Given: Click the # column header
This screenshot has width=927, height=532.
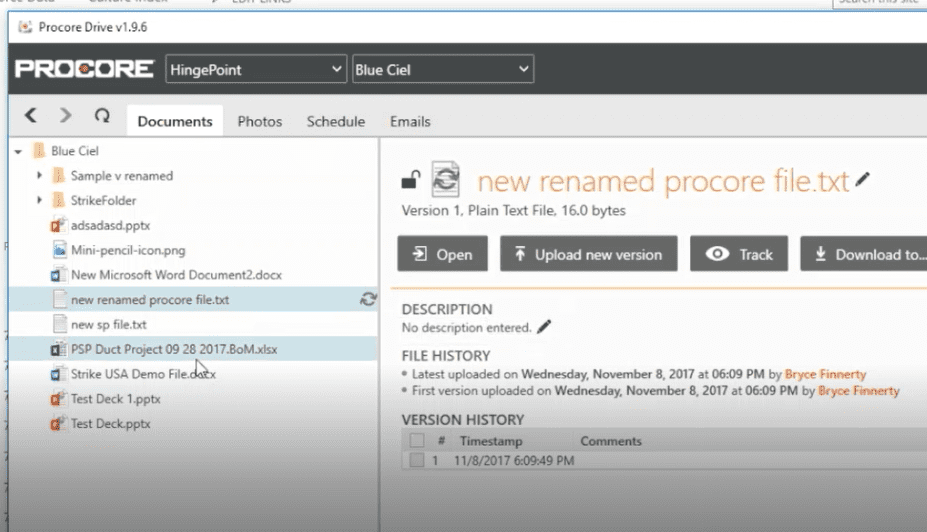Looking at the screenshot, I should tap(441, 441).
